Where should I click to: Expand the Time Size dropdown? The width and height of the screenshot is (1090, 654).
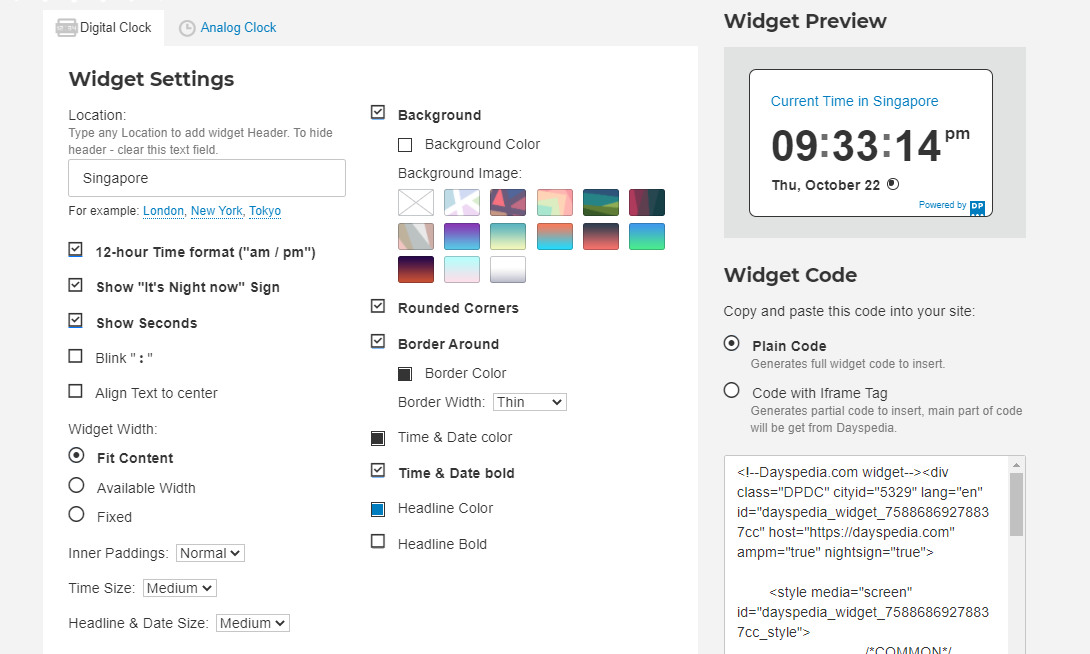(180, 588)
